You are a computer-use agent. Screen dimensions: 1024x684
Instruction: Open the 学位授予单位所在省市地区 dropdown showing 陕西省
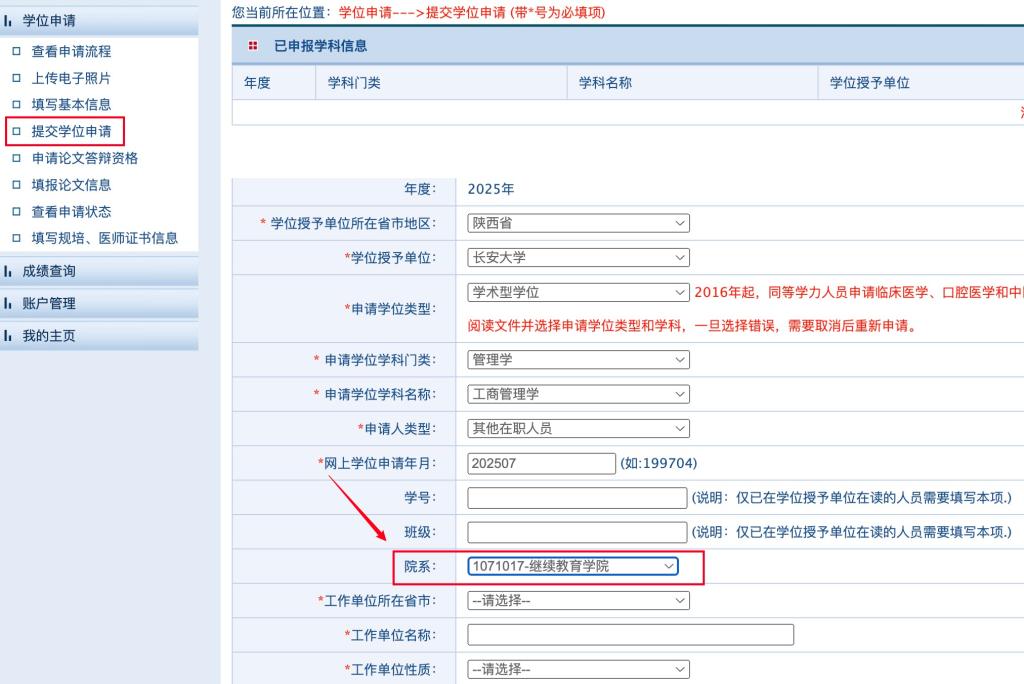[x=578, y=223]
